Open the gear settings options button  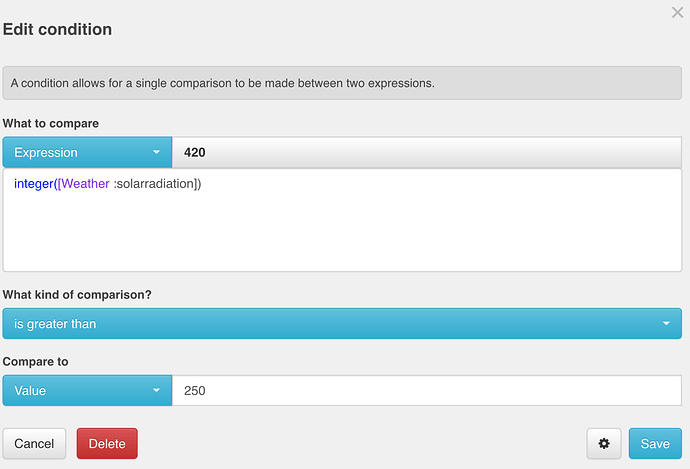(604, 443)
